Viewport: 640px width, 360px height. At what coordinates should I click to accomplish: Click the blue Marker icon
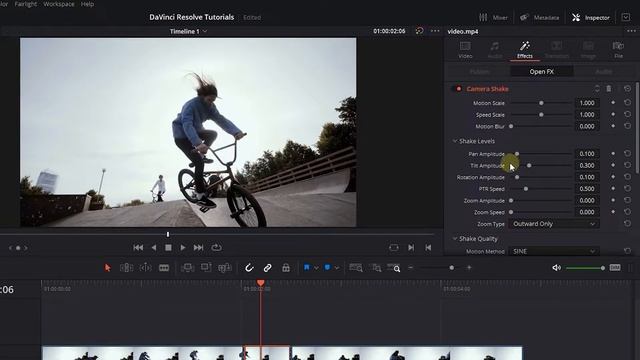point(327,267)
